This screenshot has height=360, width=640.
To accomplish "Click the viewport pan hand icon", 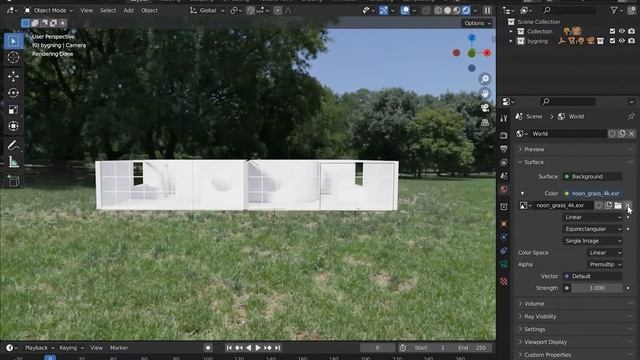I will click(x=484, y=93).
